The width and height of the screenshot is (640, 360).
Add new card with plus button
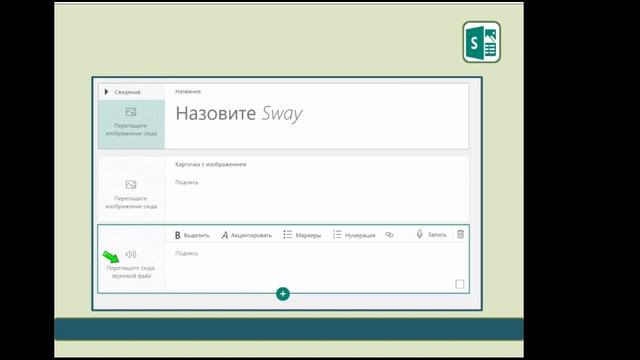tap(283, 294)
